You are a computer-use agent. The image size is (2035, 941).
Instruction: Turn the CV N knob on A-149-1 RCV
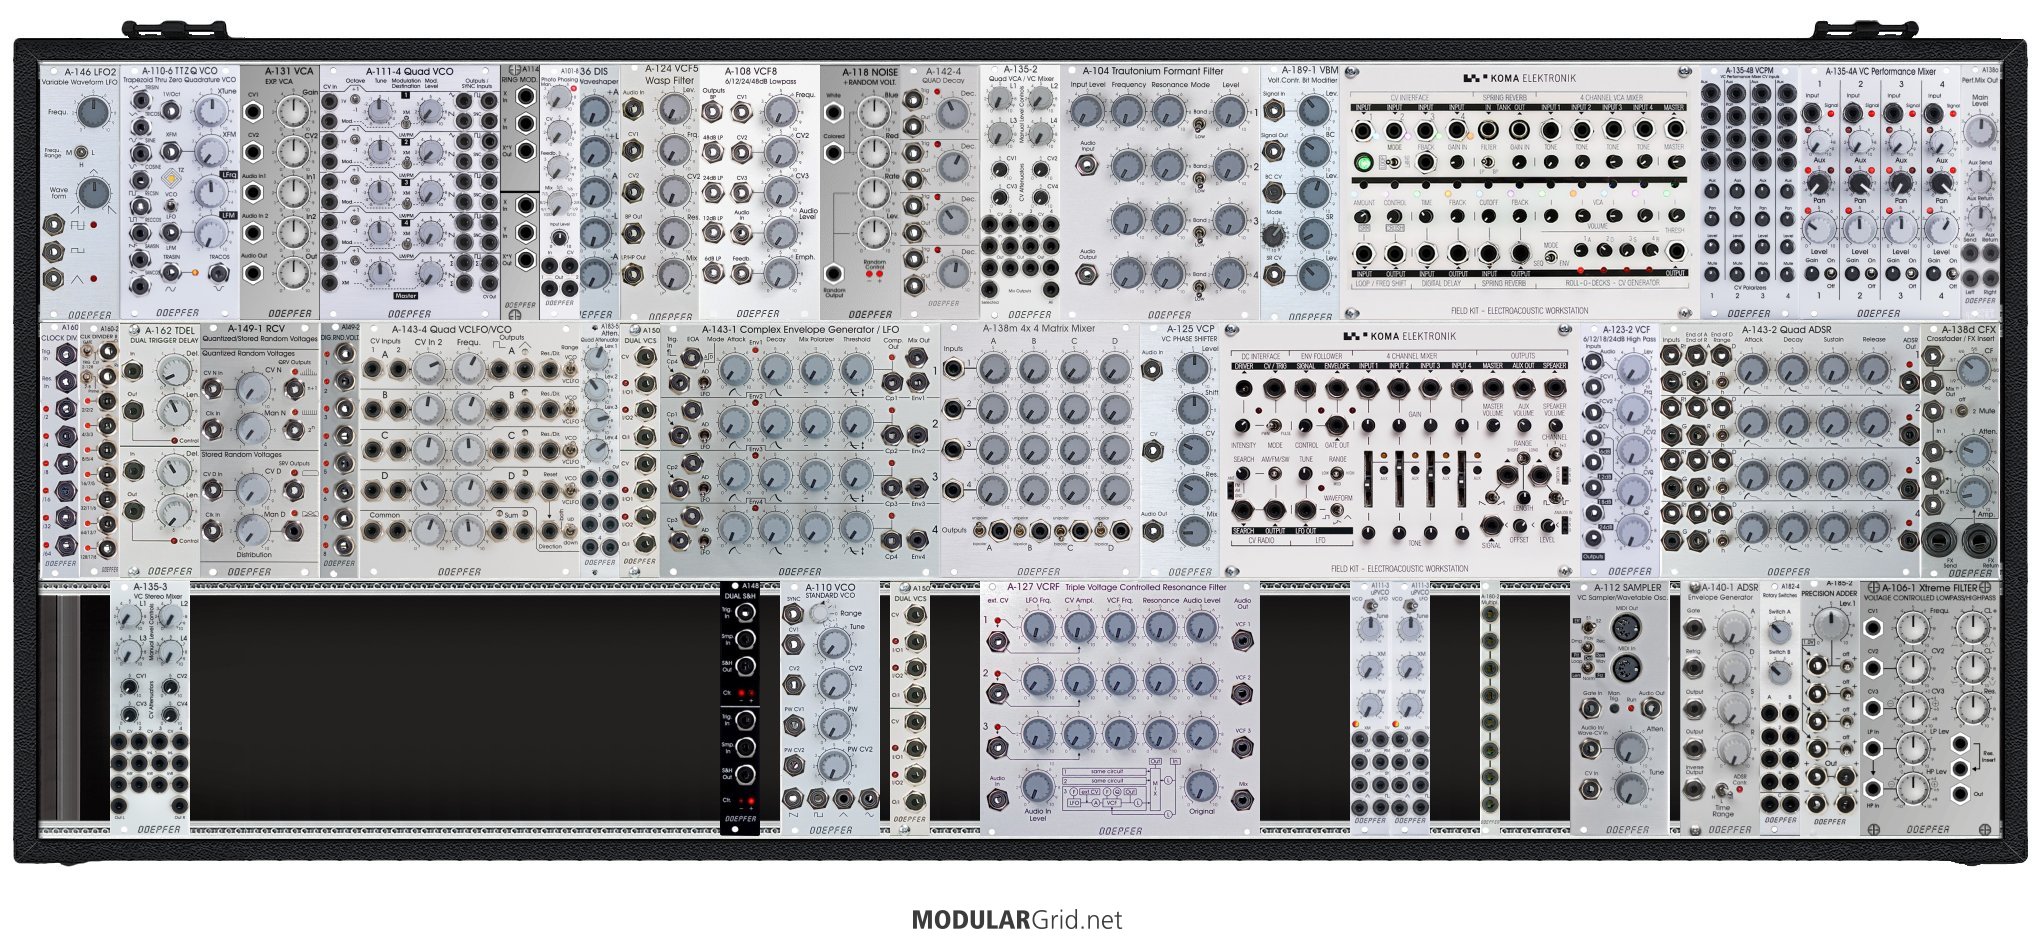tap(253, 390)
